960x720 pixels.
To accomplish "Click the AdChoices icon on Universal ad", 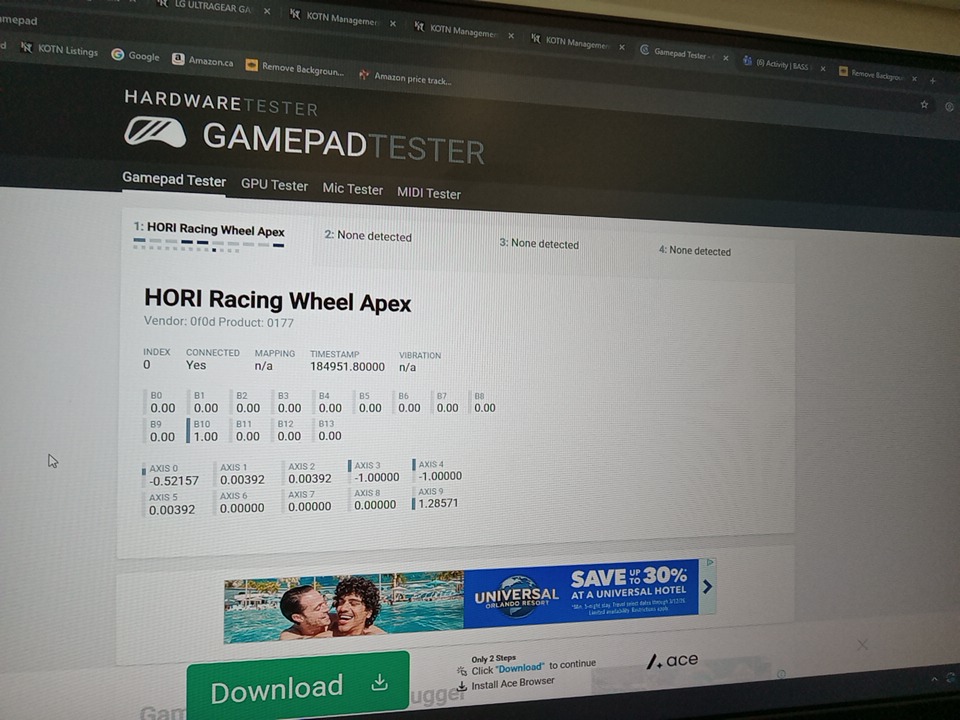I will 708,564.
